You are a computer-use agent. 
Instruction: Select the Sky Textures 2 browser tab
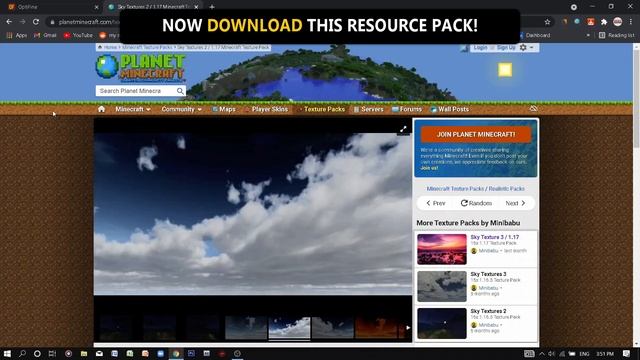(x=153, y=7)
